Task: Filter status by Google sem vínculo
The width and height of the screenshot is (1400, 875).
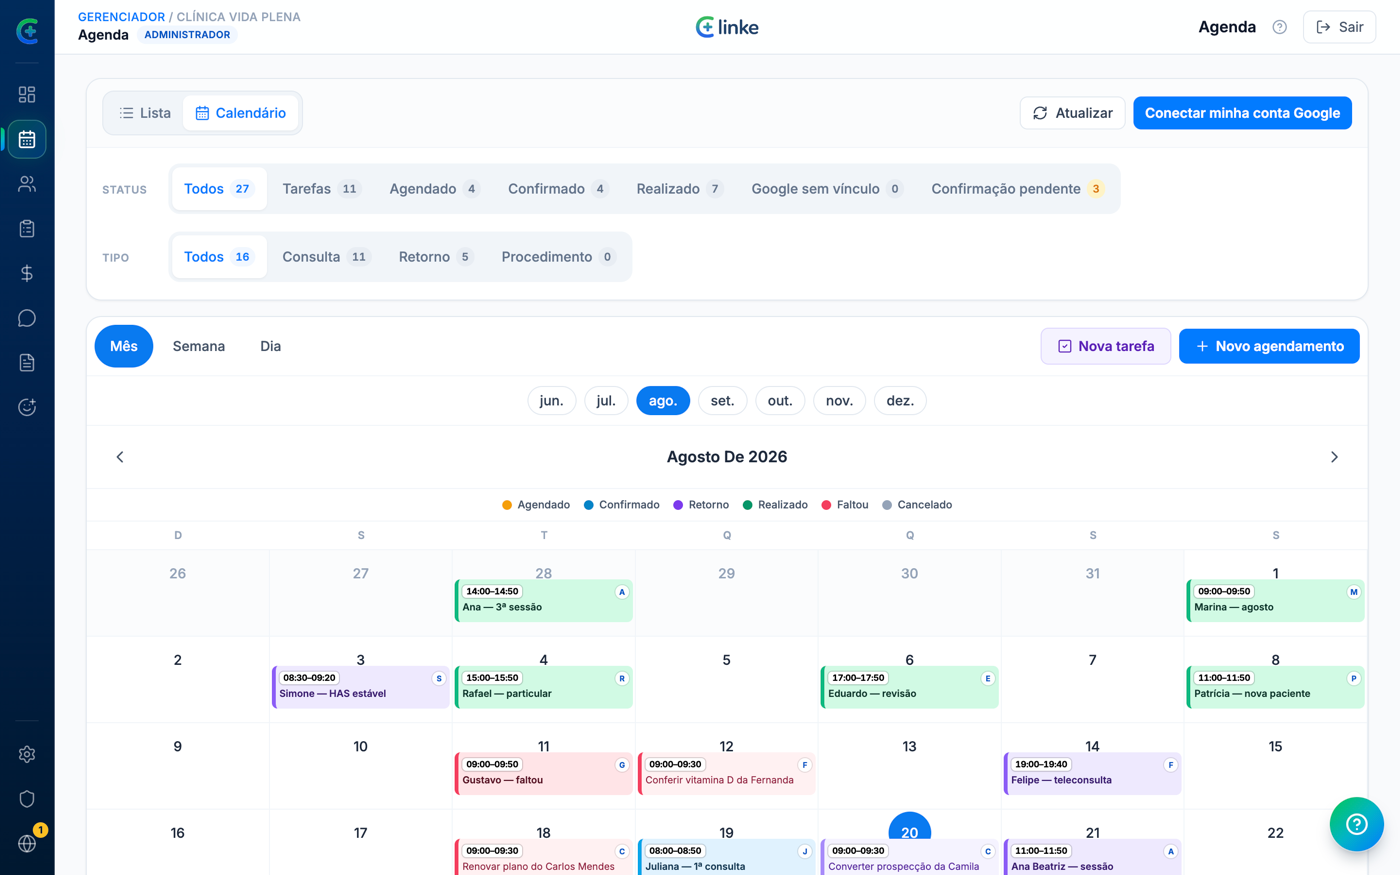Action: [x=826, y=189]
